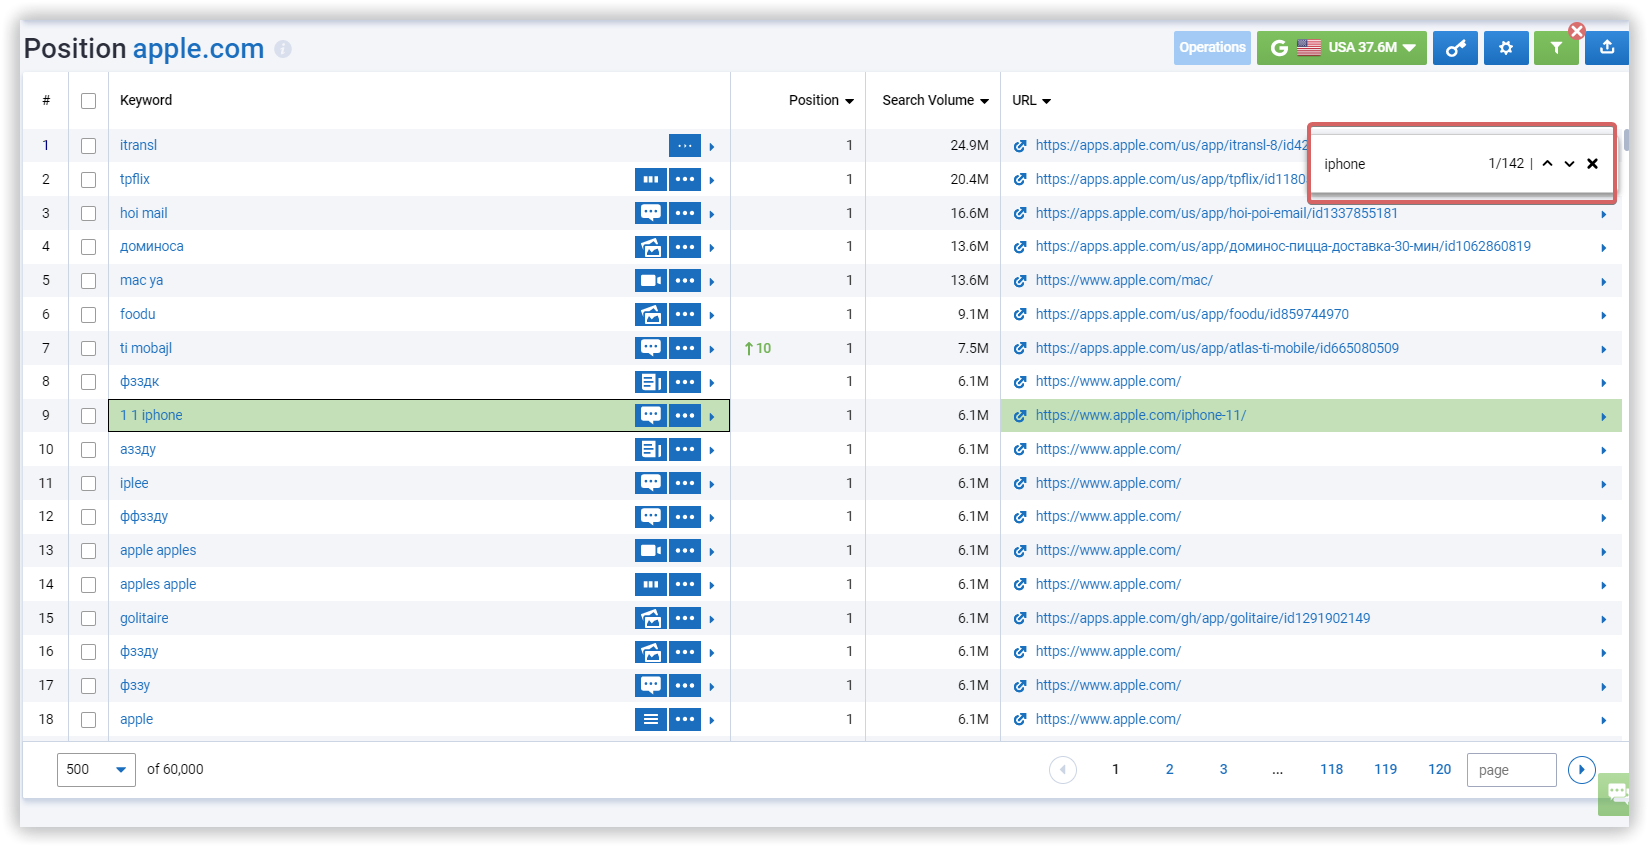1649x847 pixels.
Task: Go to page 3
Action: click(x=1223, y=769)
